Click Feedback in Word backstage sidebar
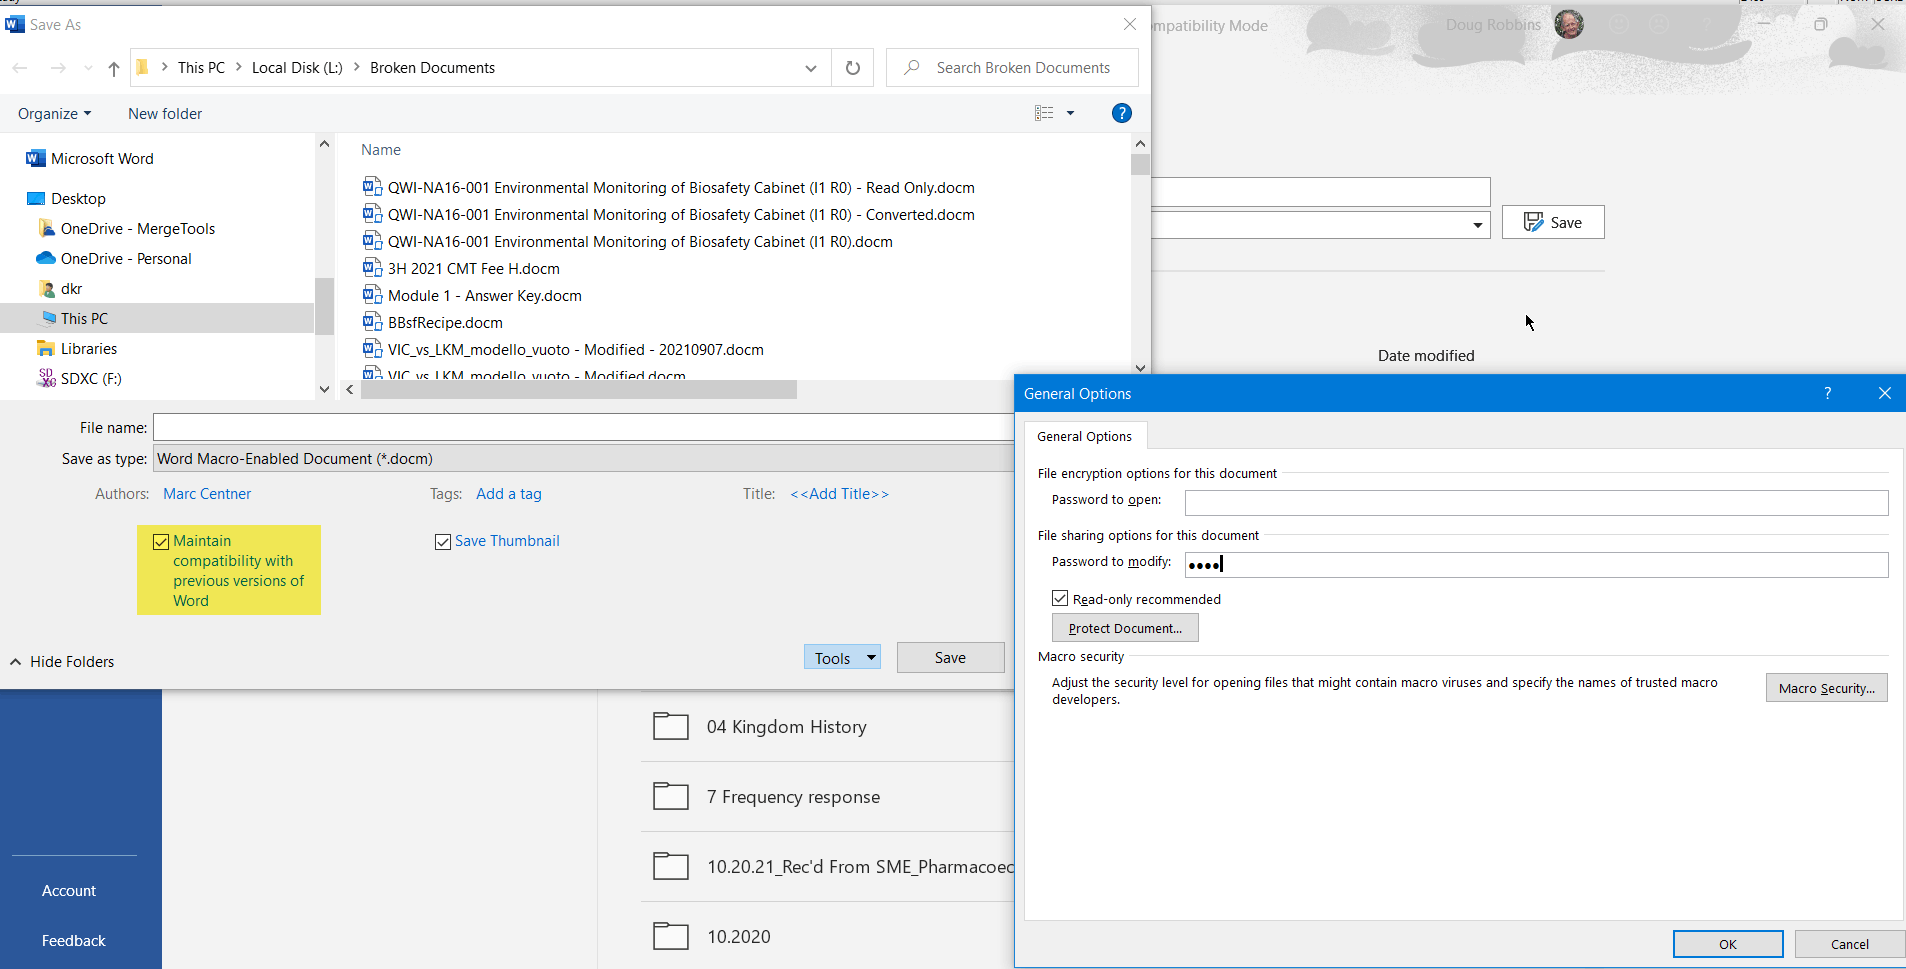 [x=73, y=941]
